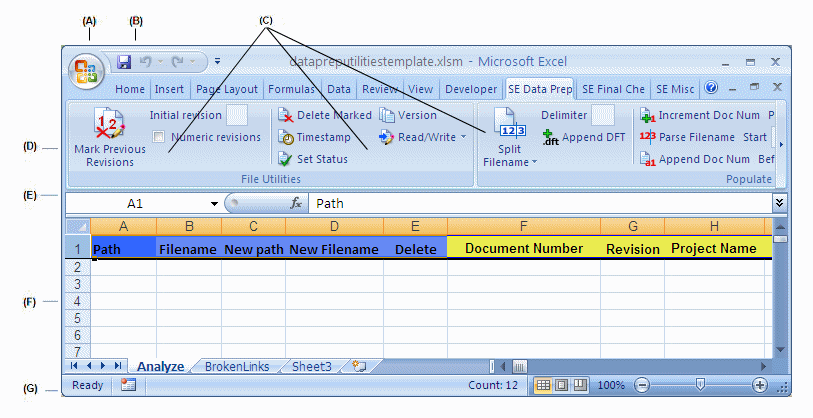813x418 pixels.
Task: Click the Version command
Action: 408,115
